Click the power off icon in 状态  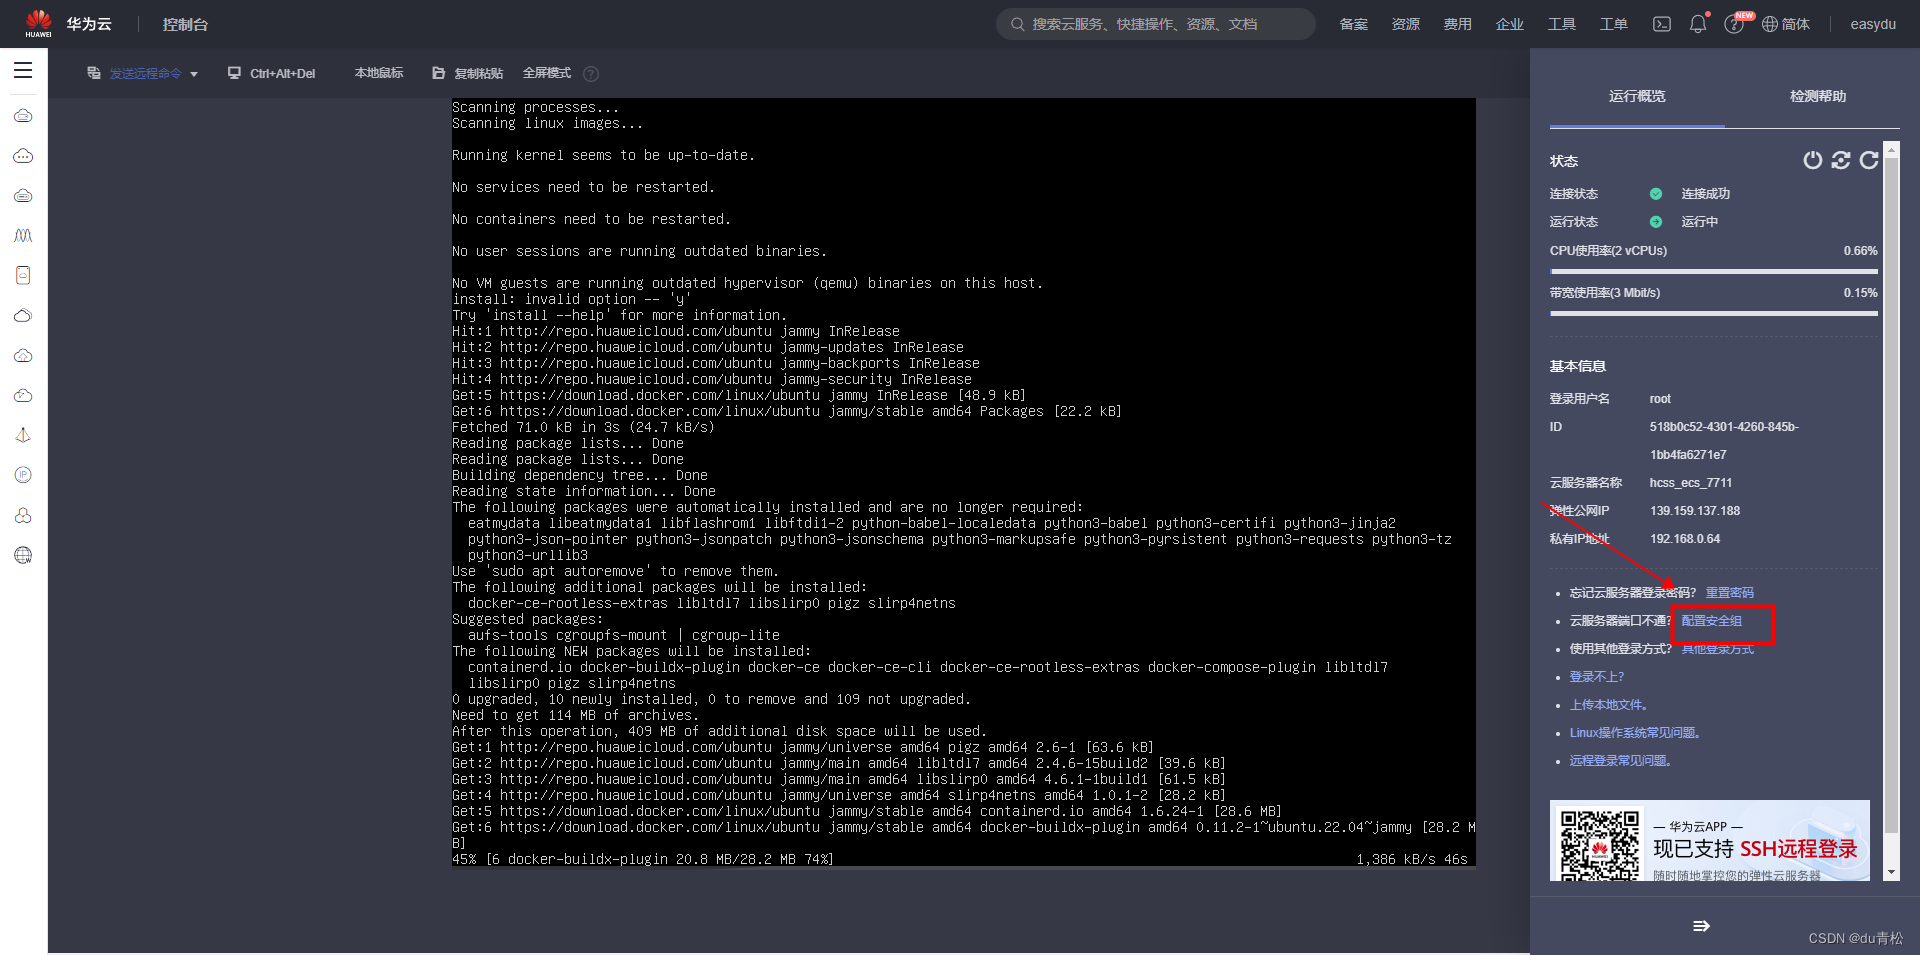coord(1812,160)
